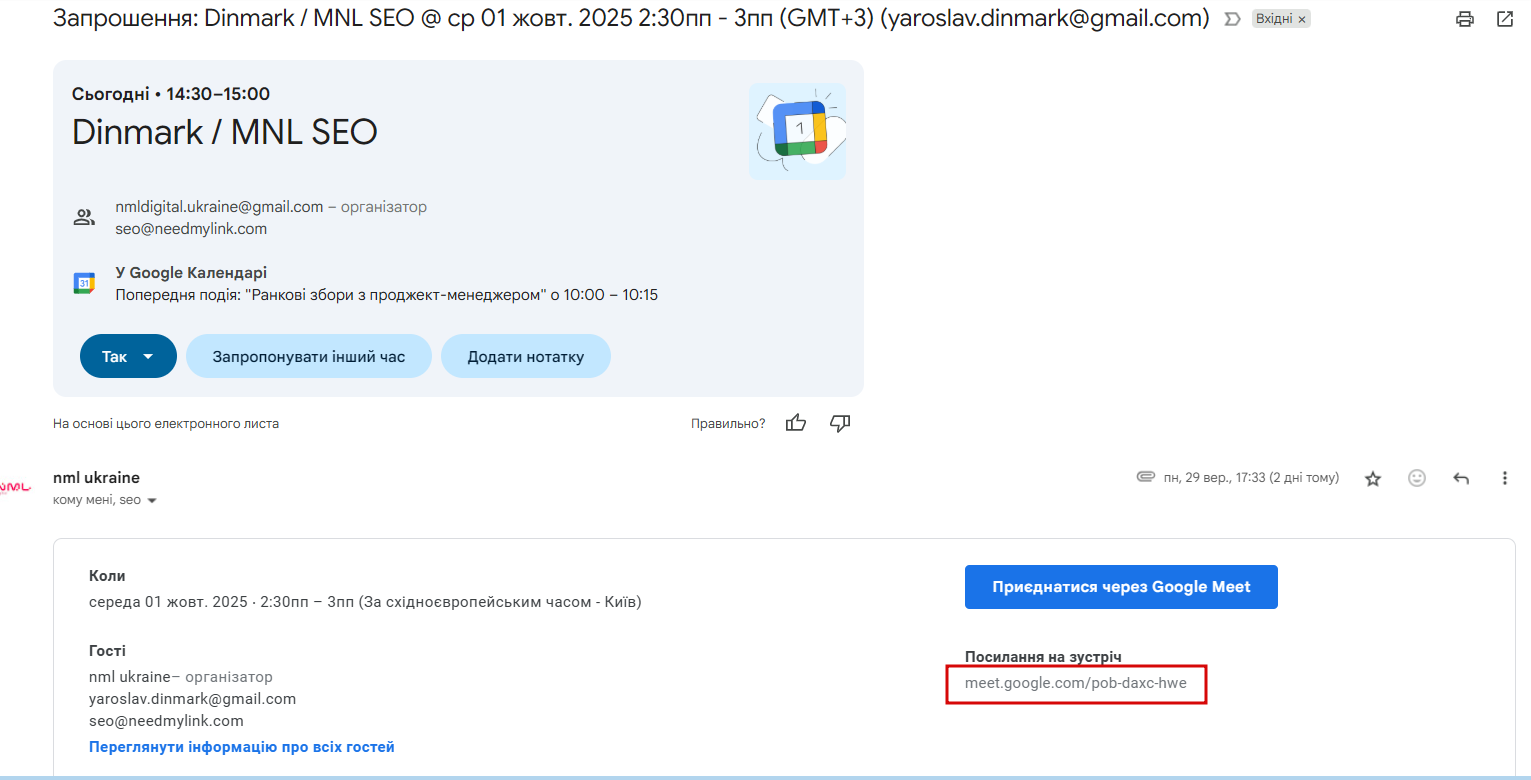Print the email using the printer icon
The image size is (1531, 780).
[1465, 19]
